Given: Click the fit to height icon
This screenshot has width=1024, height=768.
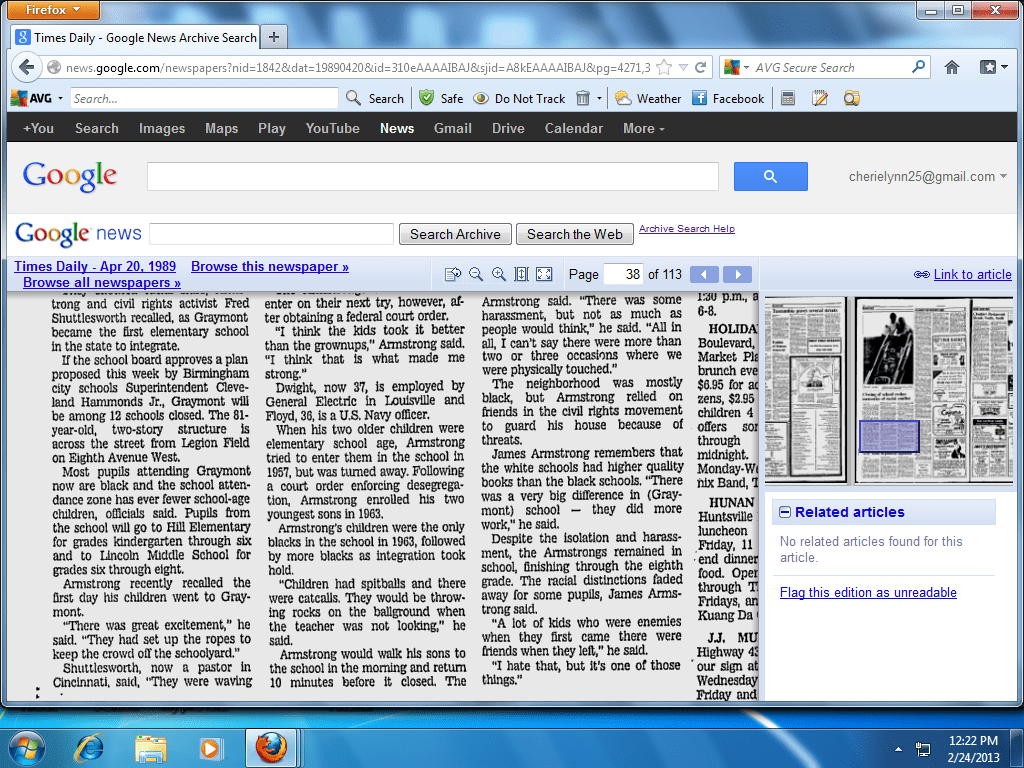Looking at the screenshot, I should click(x=521, y=274).
